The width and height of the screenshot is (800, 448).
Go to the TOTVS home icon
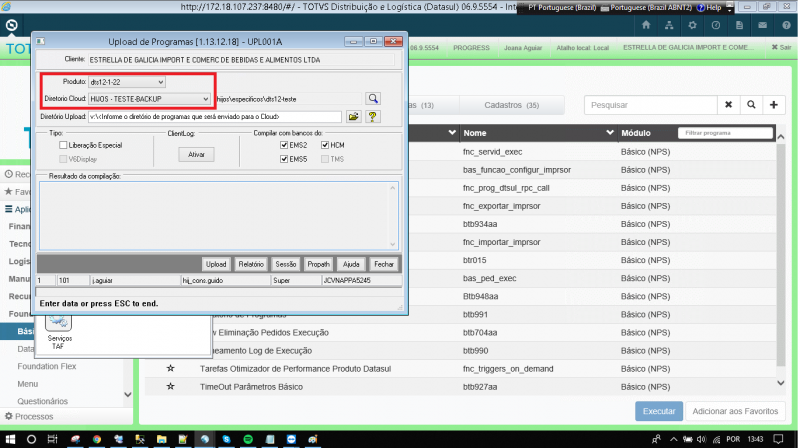(x=646, y=25)
